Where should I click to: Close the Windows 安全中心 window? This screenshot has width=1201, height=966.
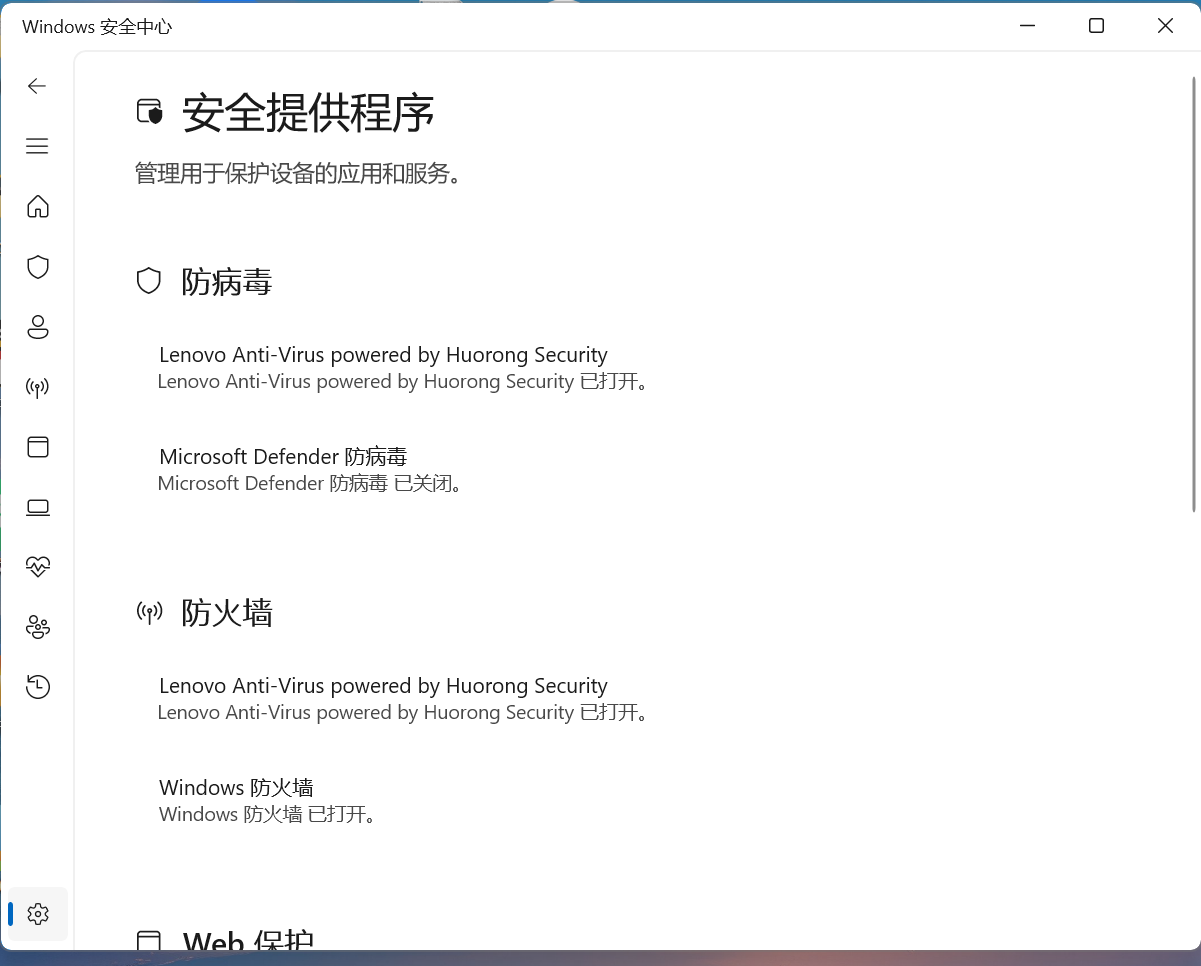coord(1165,26)
